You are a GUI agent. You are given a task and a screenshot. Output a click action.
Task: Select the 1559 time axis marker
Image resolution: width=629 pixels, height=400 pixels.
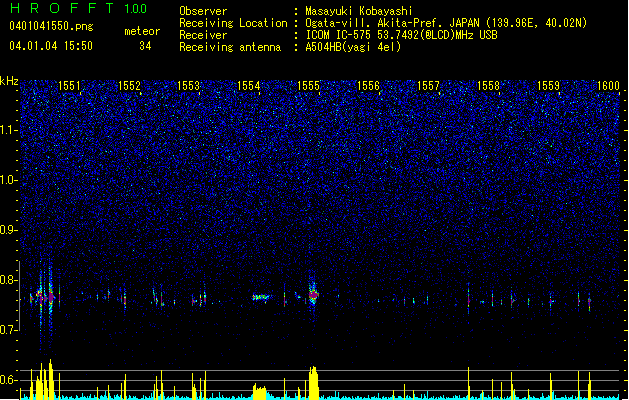tap(548, 86)
